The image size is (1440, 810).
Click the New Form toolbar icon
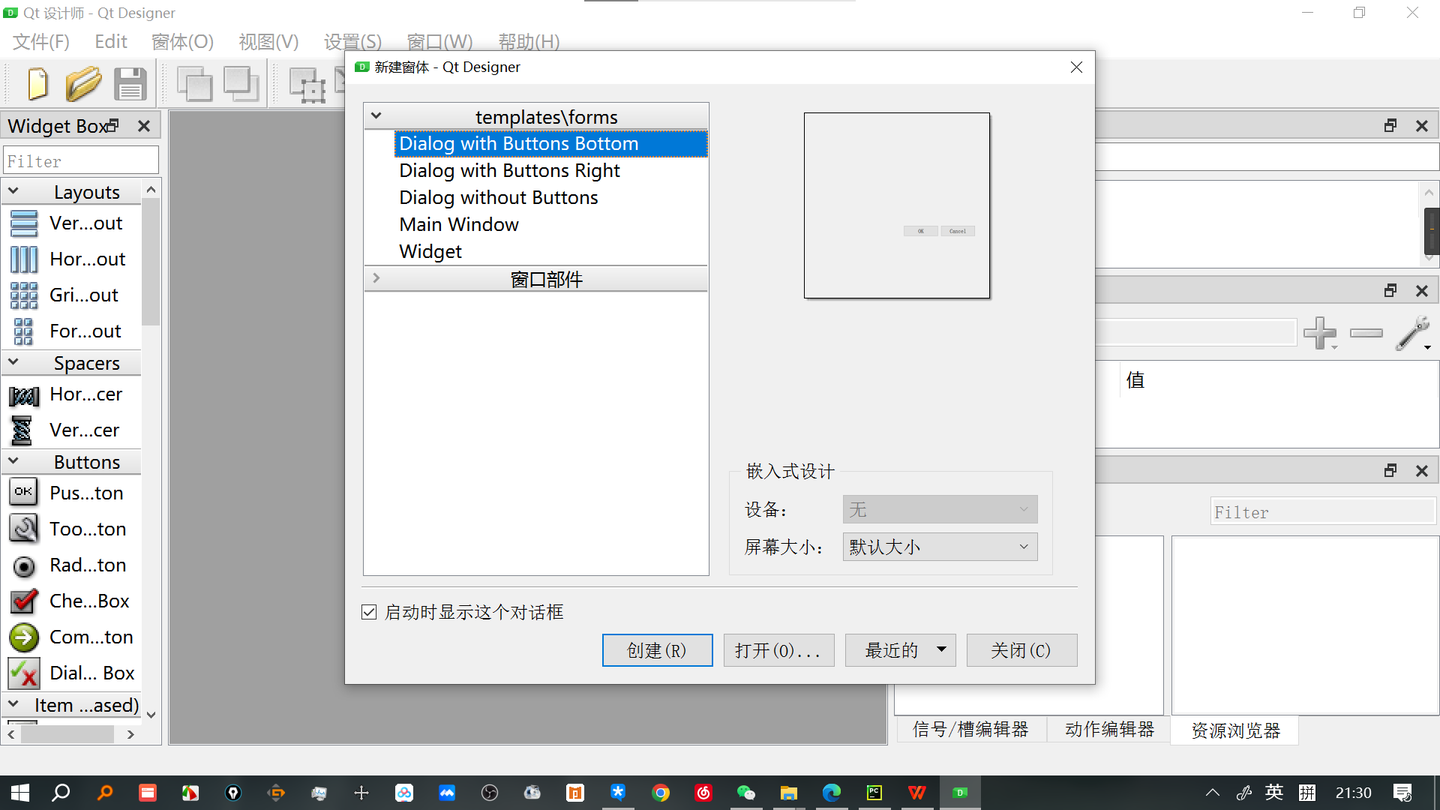click(37, 84)
